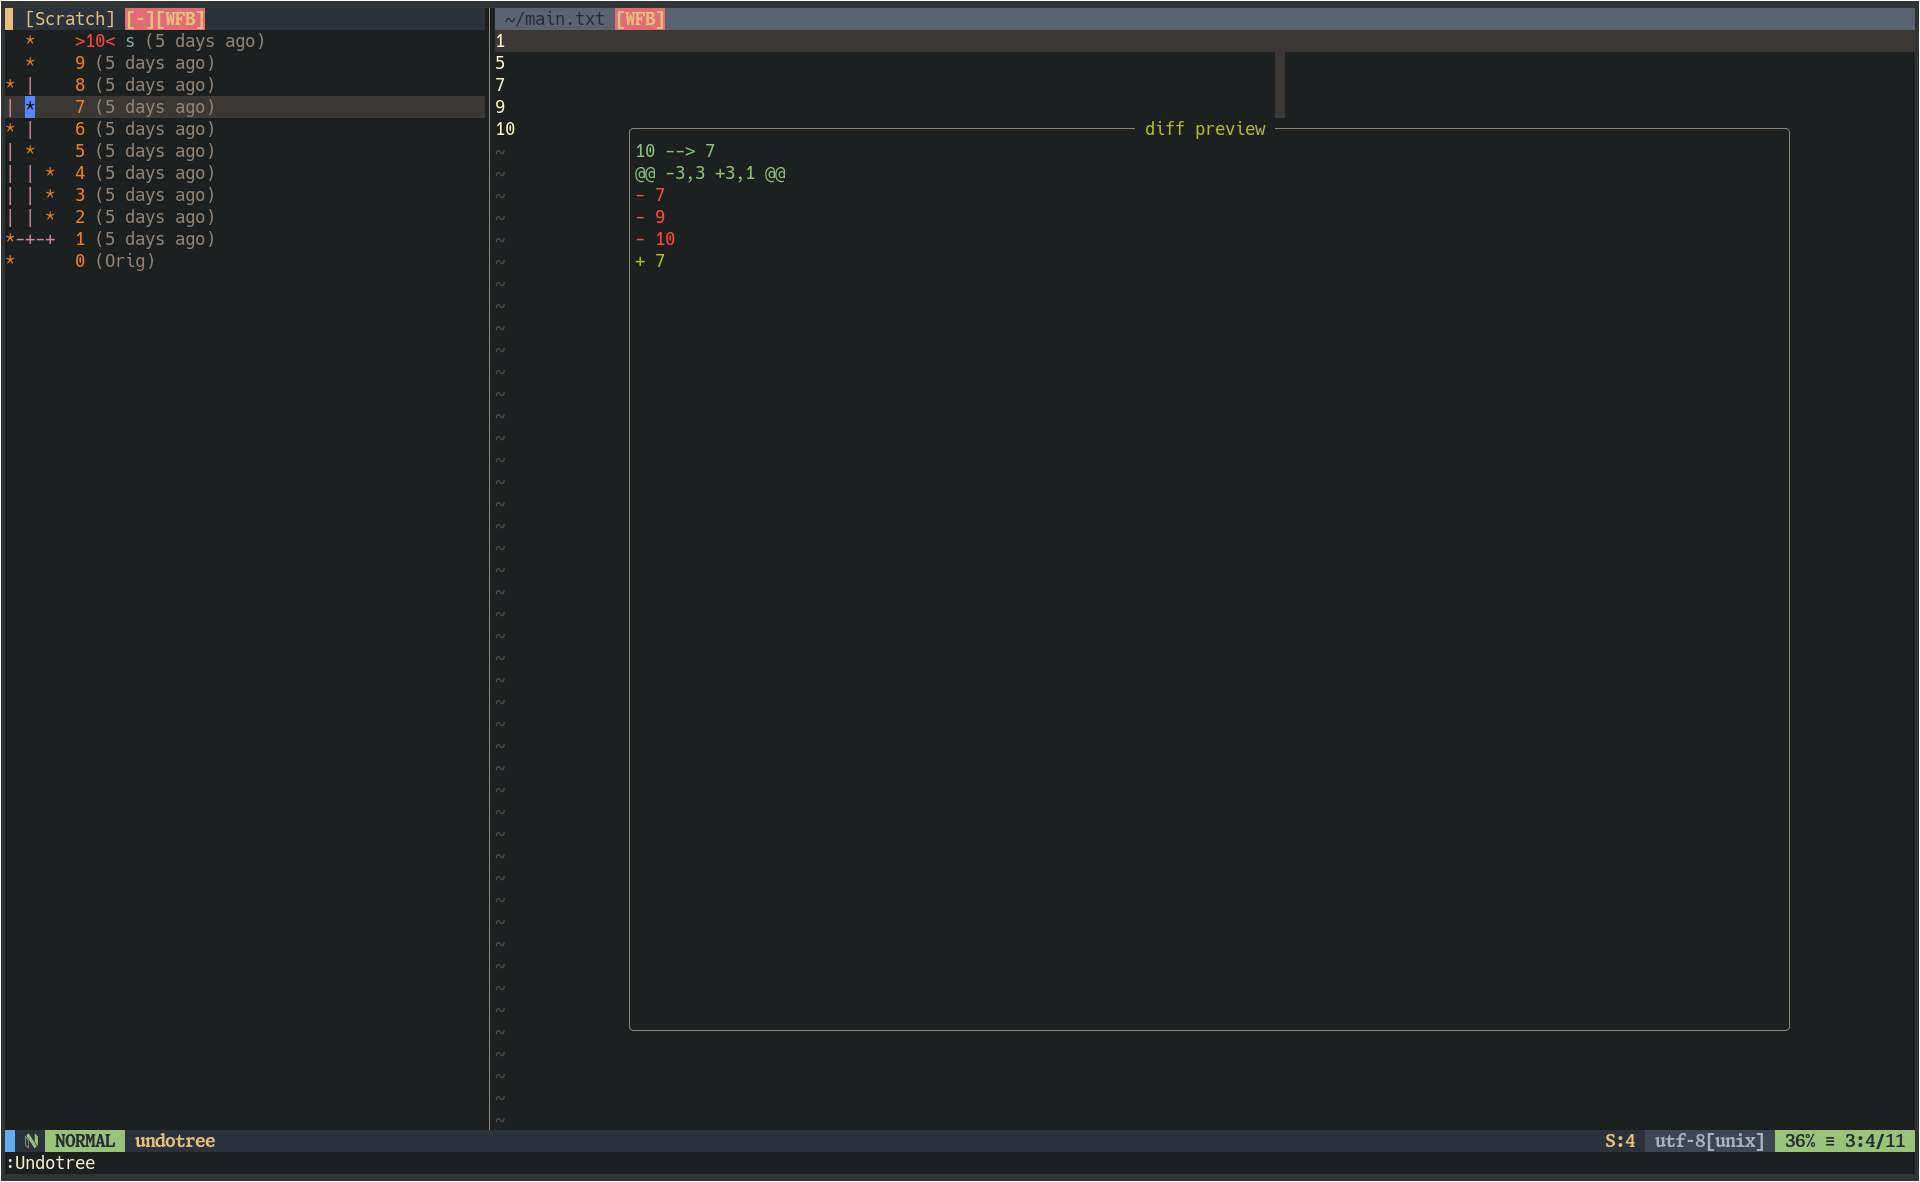Click the star node beside undo state 9

[30, 63]
